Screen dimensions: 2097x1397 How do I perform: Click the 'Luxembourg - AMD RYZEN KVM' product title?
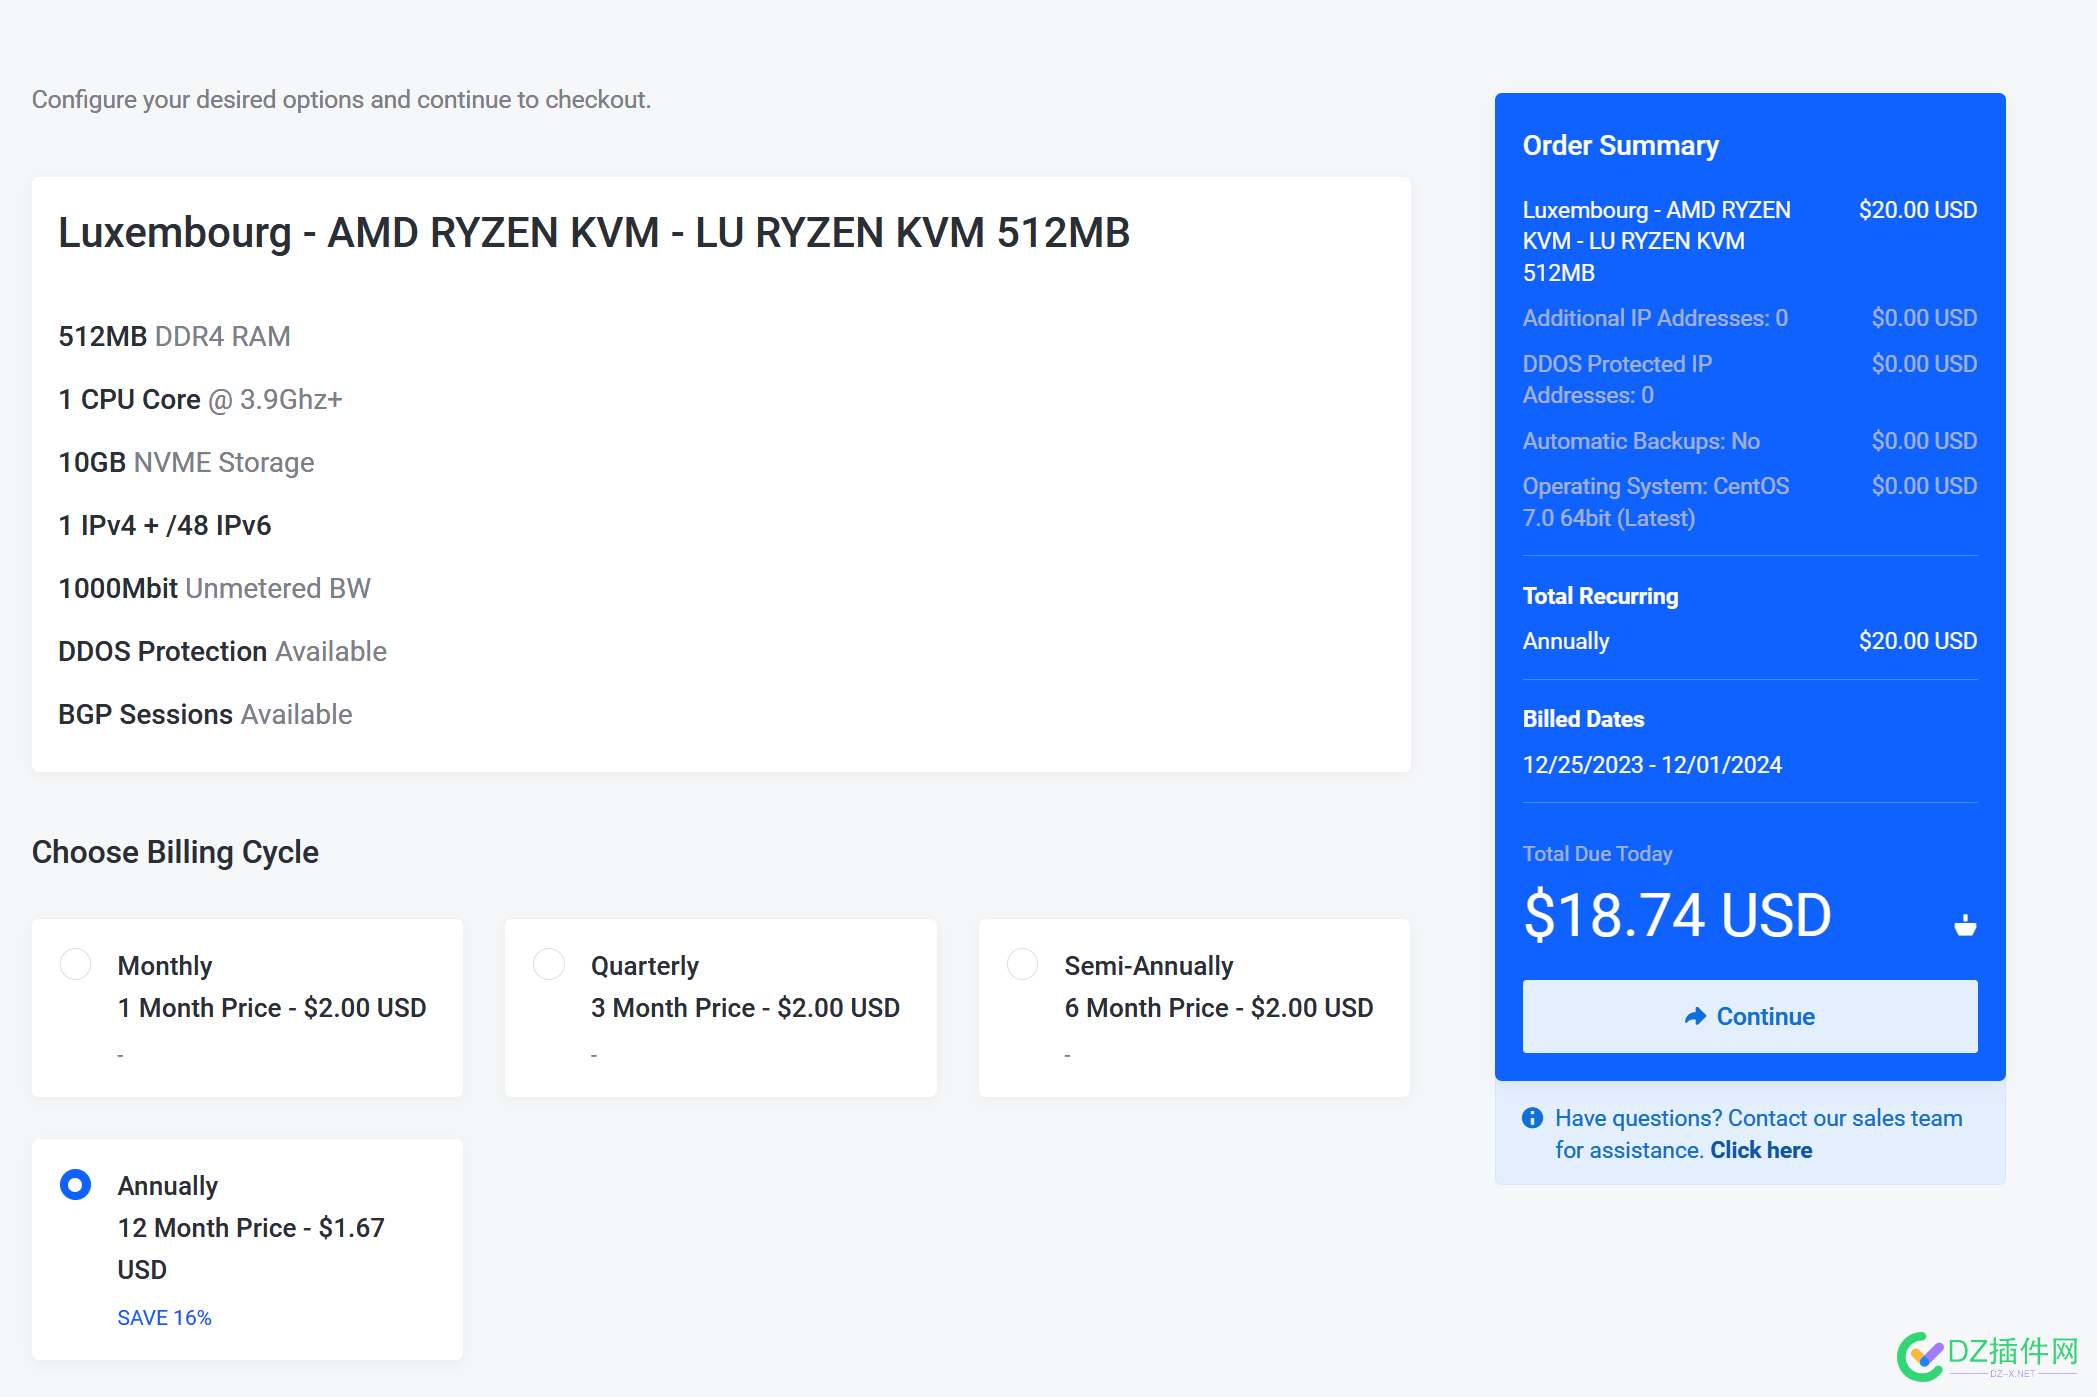pos(594,233)
